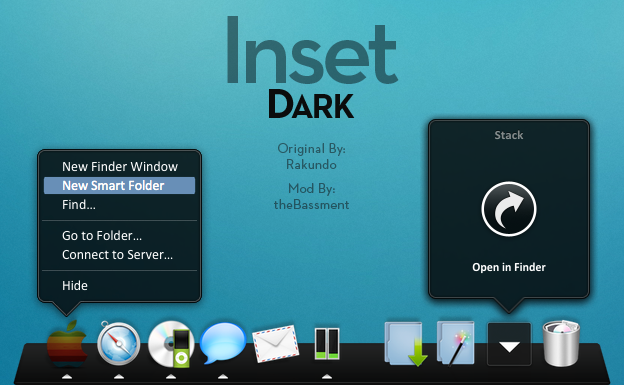Open Downloads folder with green arrow
Viewport: 624px width, 385px height.
[x=406, y=344]
